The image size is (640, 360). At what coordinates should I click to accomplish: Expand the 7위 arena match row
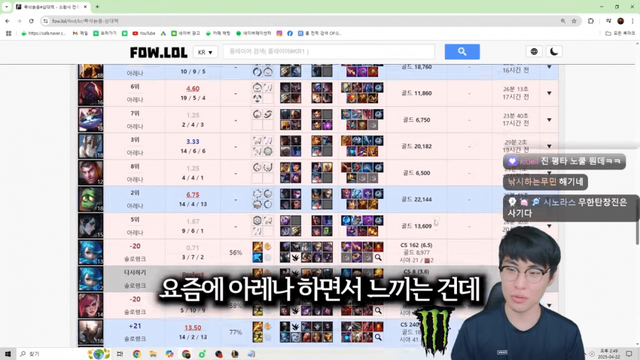pos(549,120)
